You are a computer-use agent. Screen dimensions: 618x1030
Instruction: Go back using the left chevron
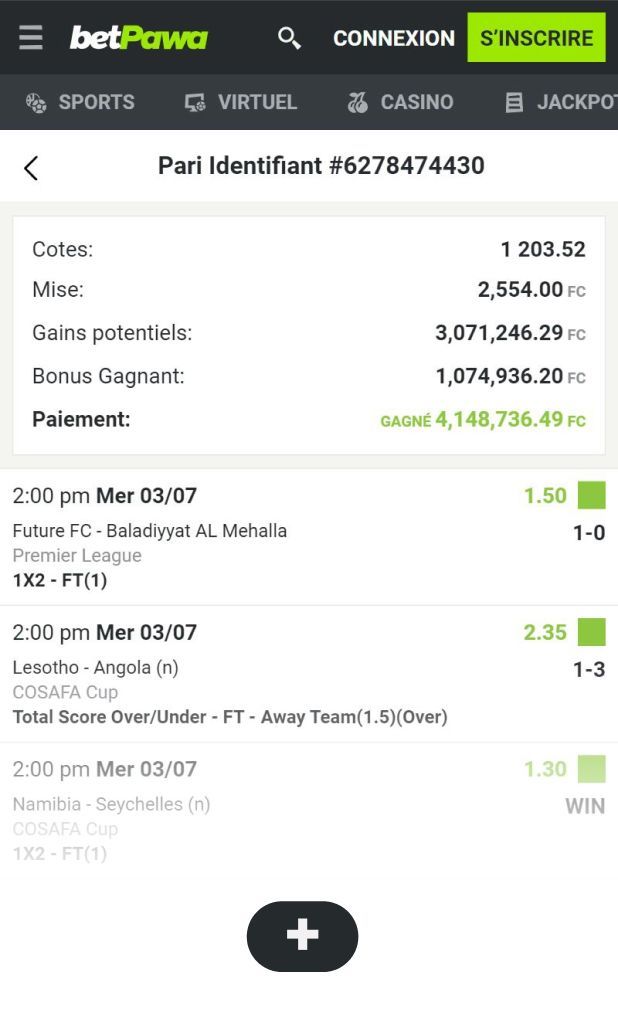31,167
